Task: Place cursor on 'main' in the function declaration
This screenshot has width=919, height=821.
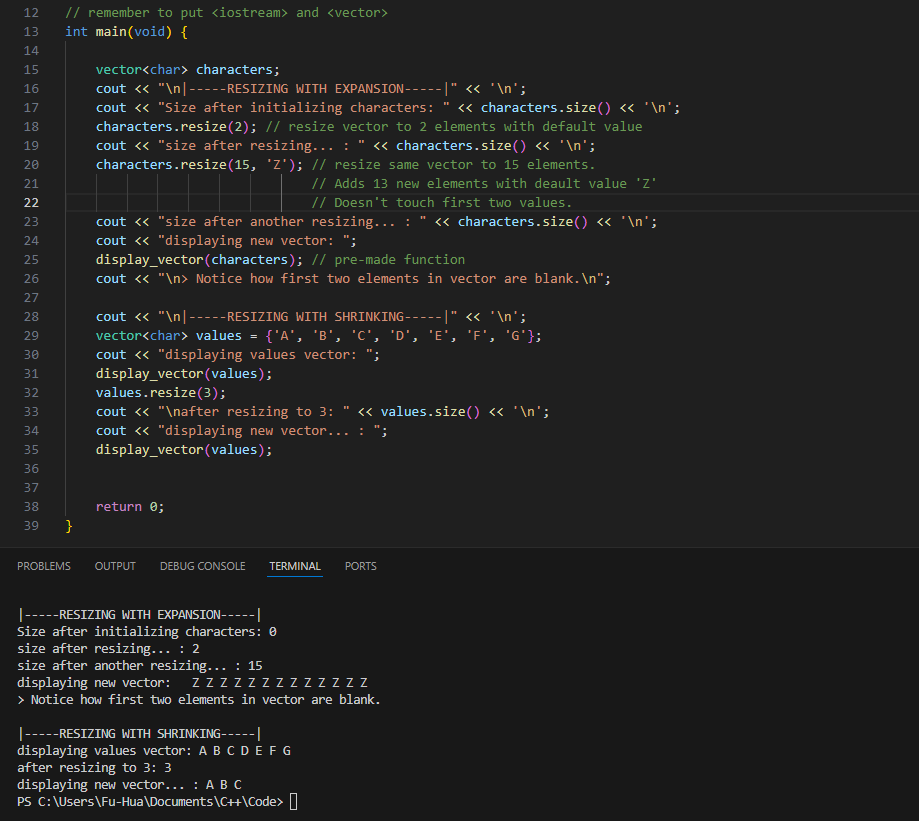Action: click(110, 31)
